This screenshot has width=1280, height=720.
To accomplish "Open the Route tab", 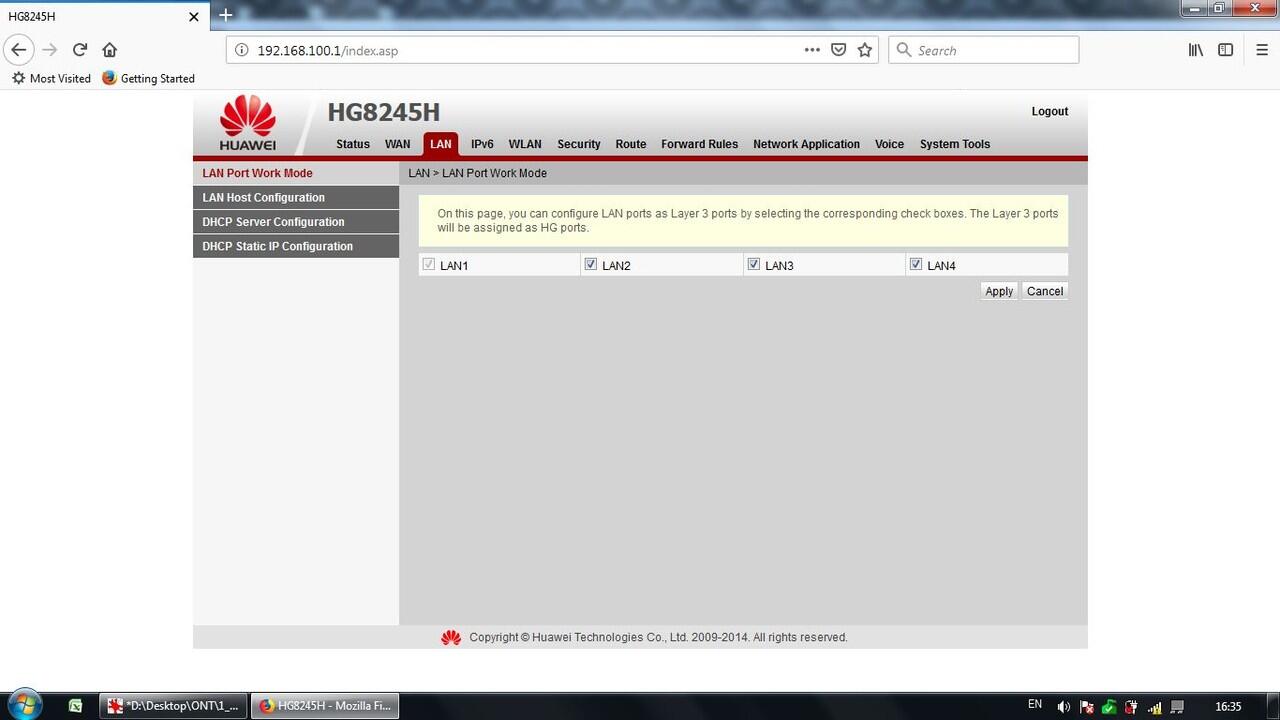I will tap(631, 144).
